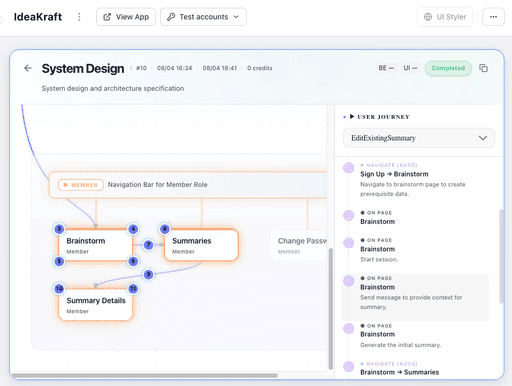Click the Member role badge

pyautogui.click(x=81, y=185)
